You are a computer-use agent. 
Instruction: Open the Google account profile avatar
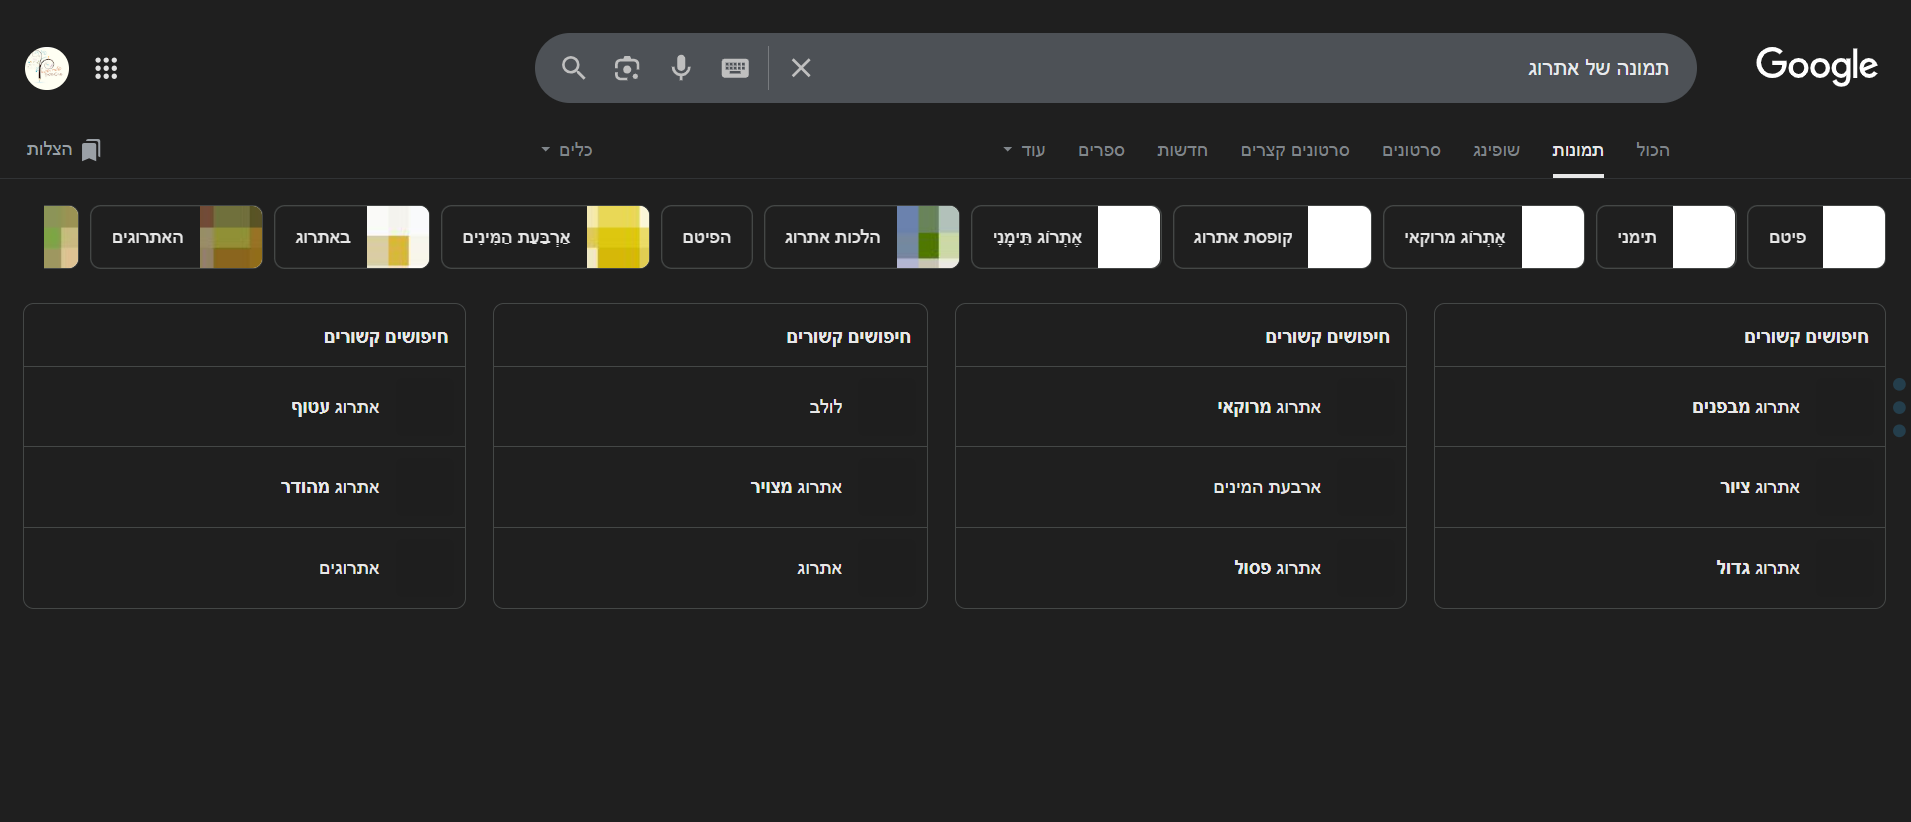coord(47,68)
